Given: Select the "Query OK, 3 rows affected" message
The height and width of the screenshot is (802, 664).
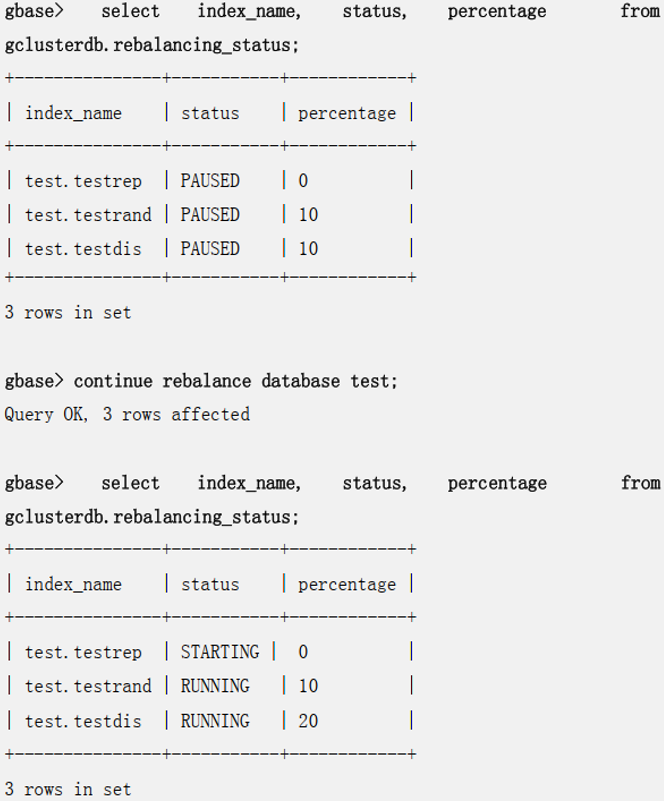Looking at the screenshot, I should click(x=127, y=413).
